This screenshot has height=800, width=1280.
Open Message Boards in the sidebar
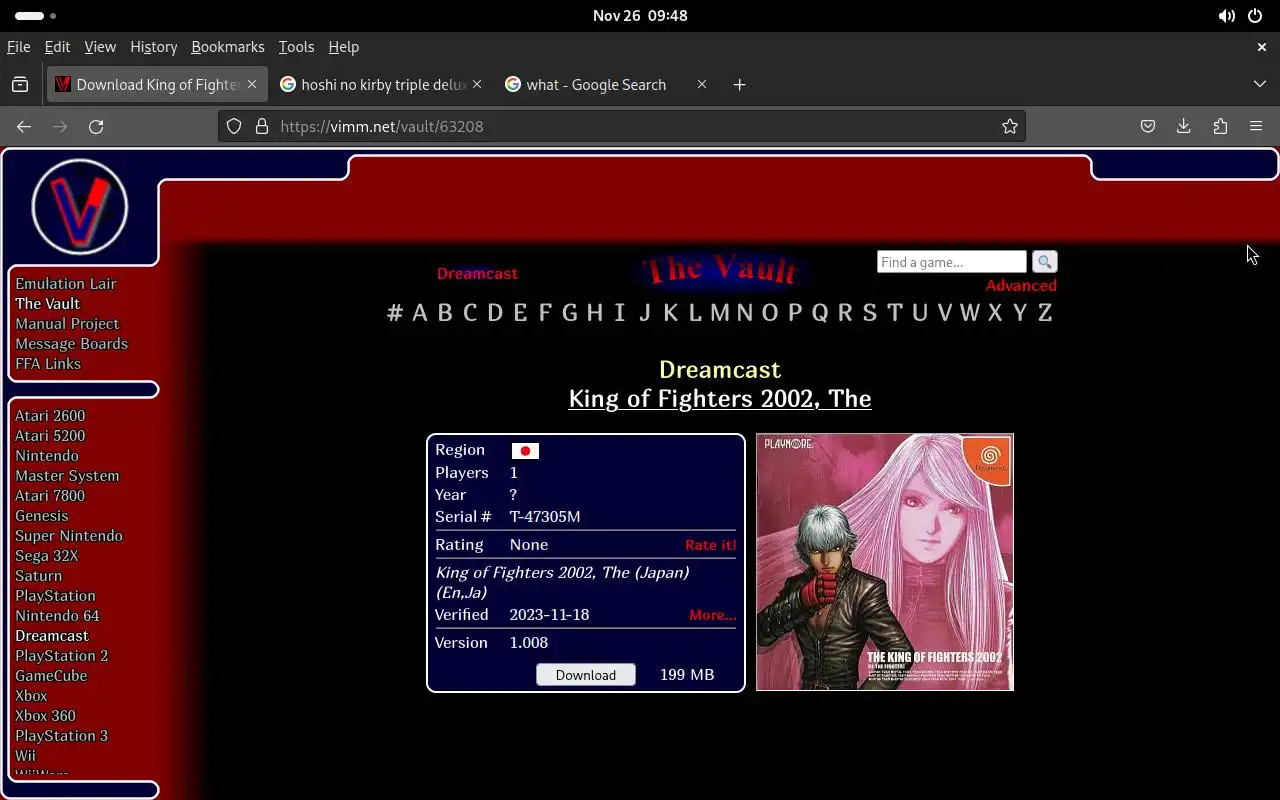point(71,344)
